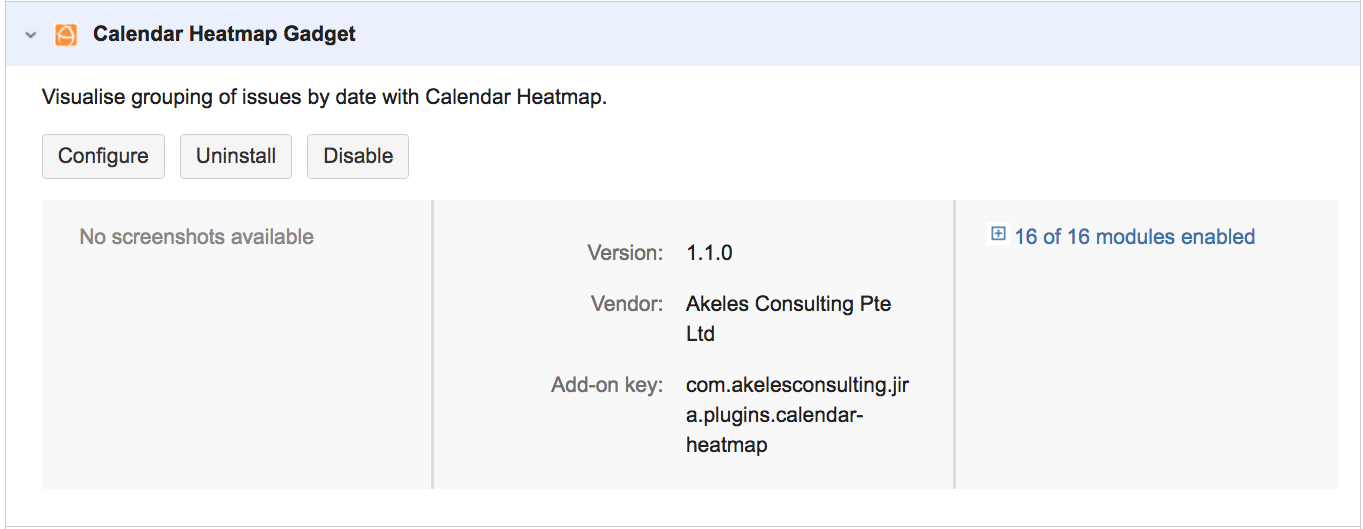Click the Add-on key label

point(606,385)
